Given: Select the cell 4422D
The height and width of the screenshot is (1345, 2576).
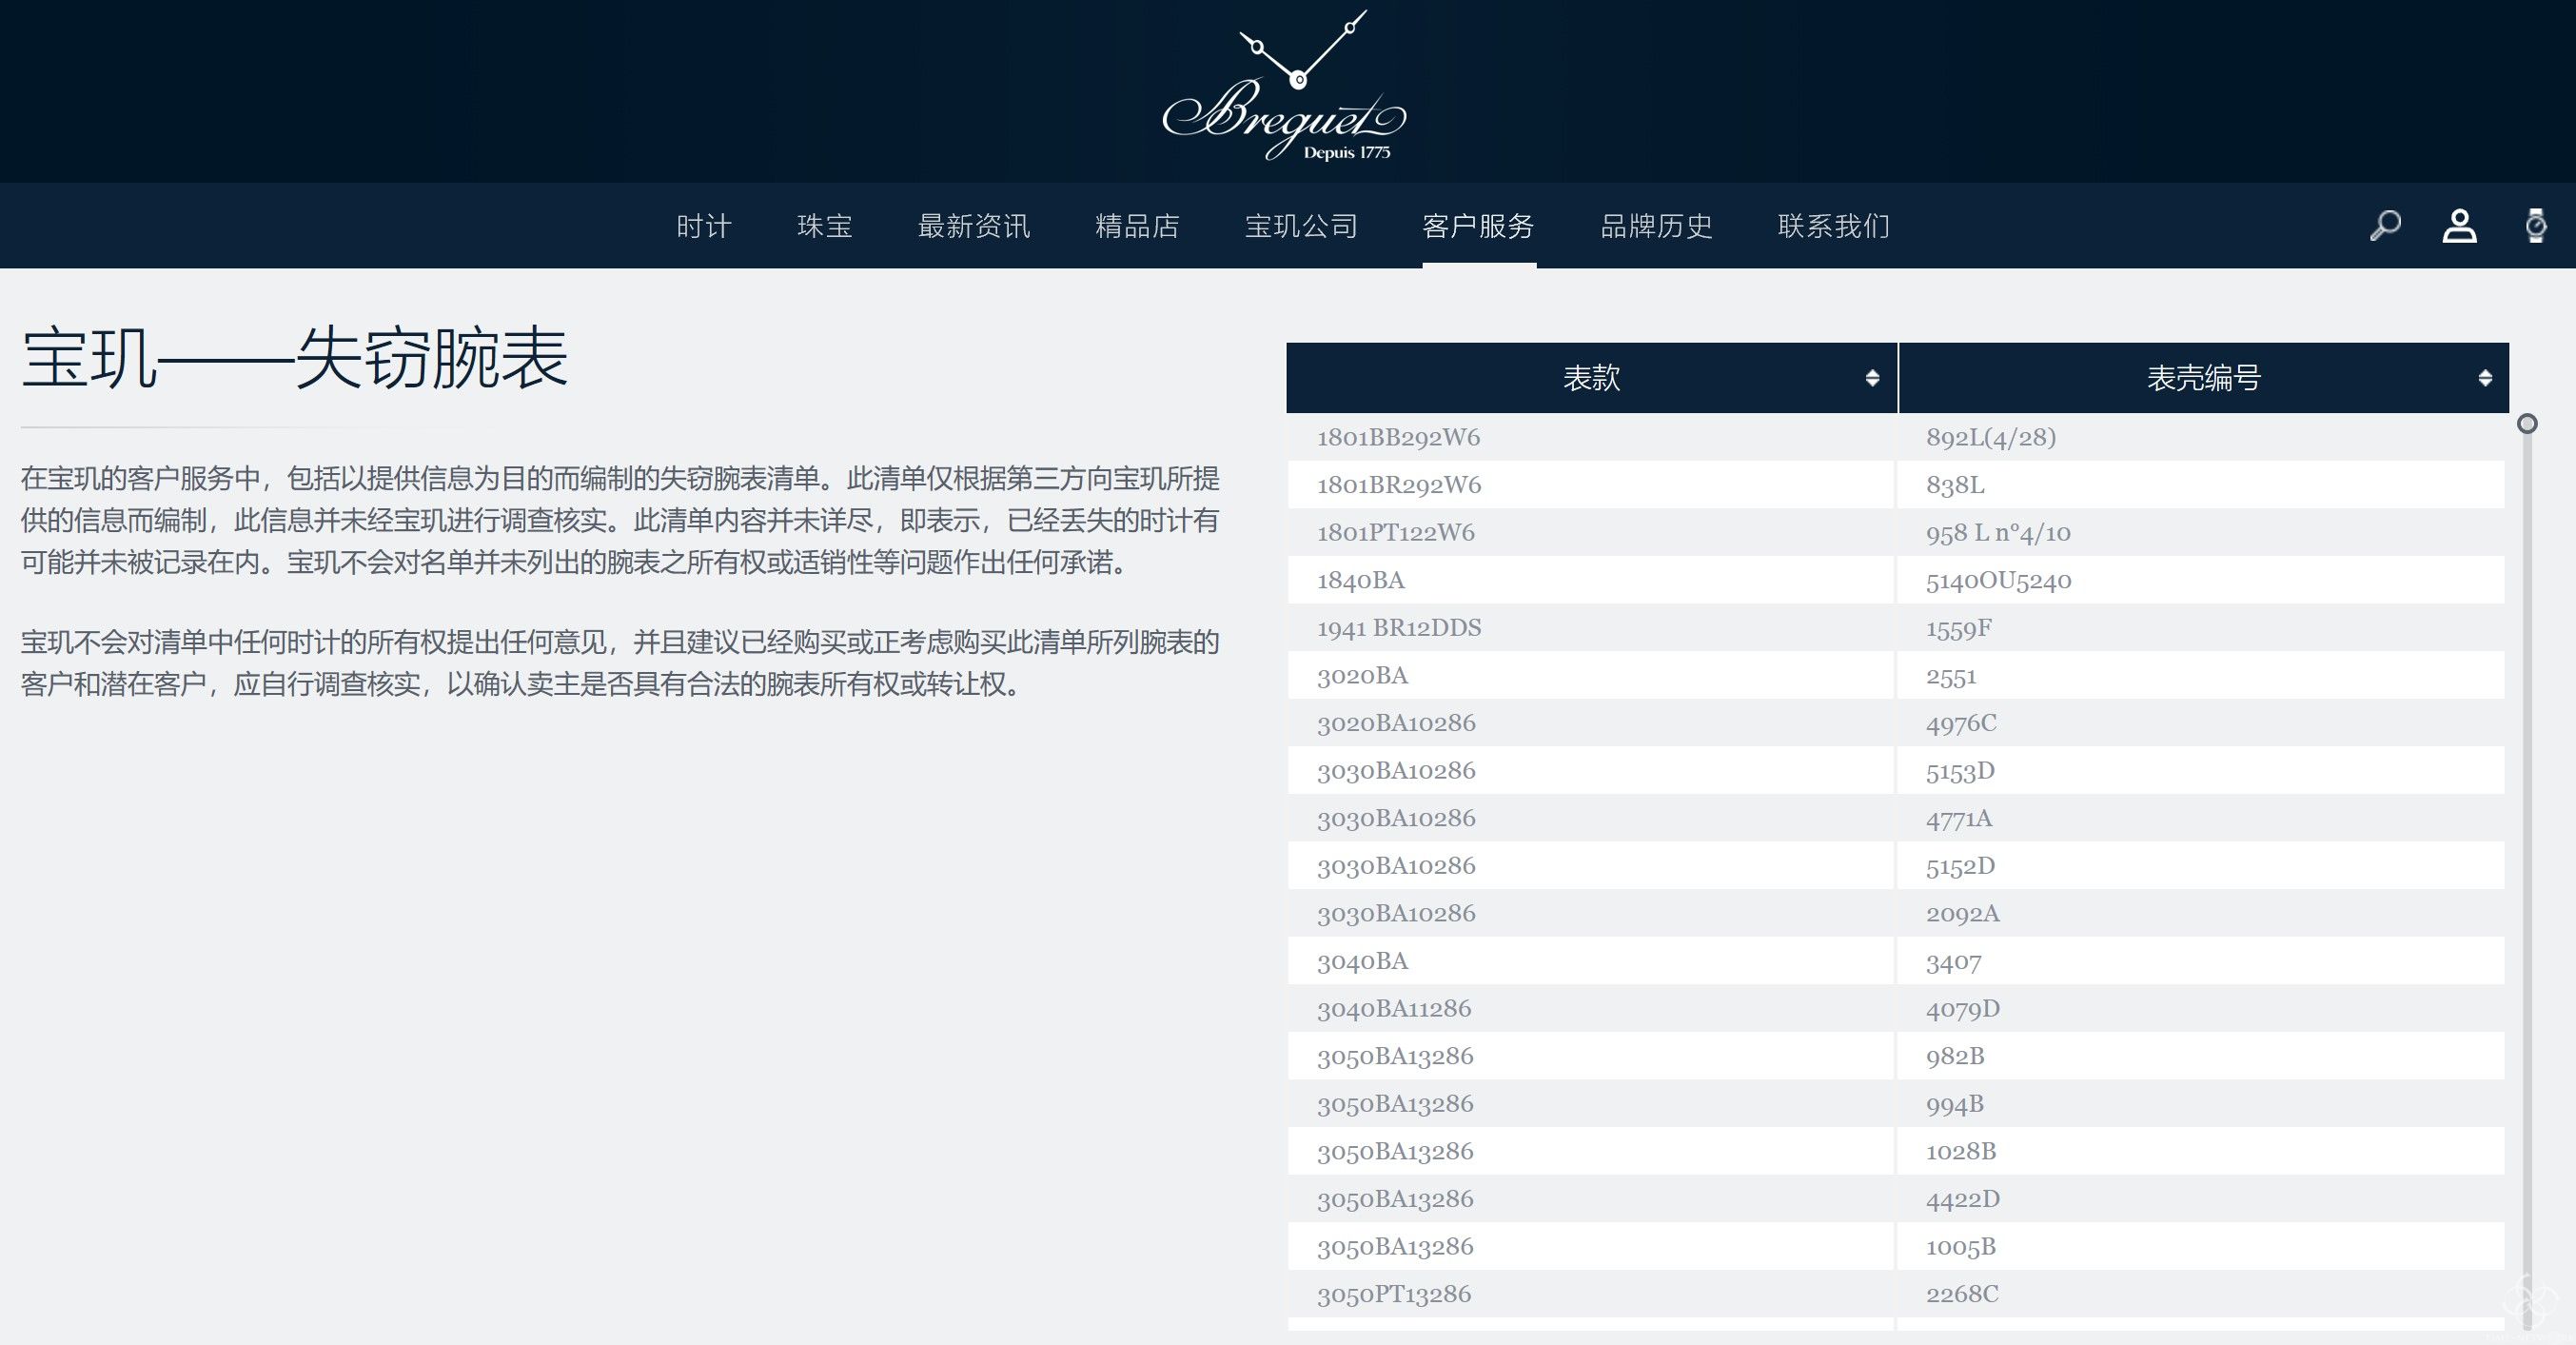Looking at the screenshot, I should (x=2201, y=1199).
